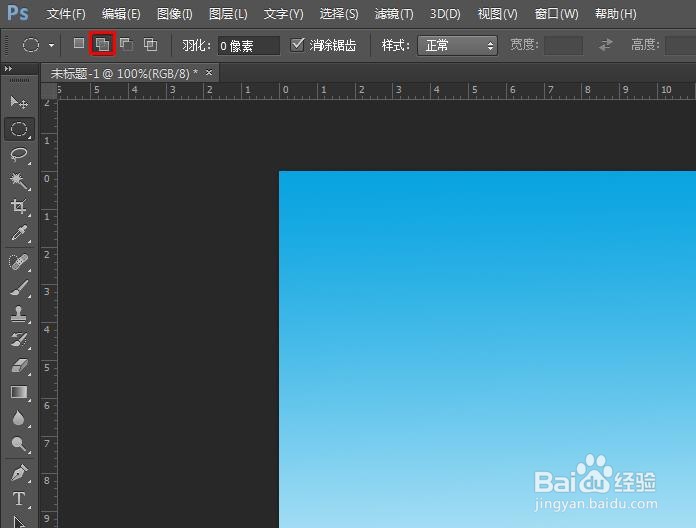
Task: Expand the toolbox double-arrow toggle
Action: [x=8, y=69]
